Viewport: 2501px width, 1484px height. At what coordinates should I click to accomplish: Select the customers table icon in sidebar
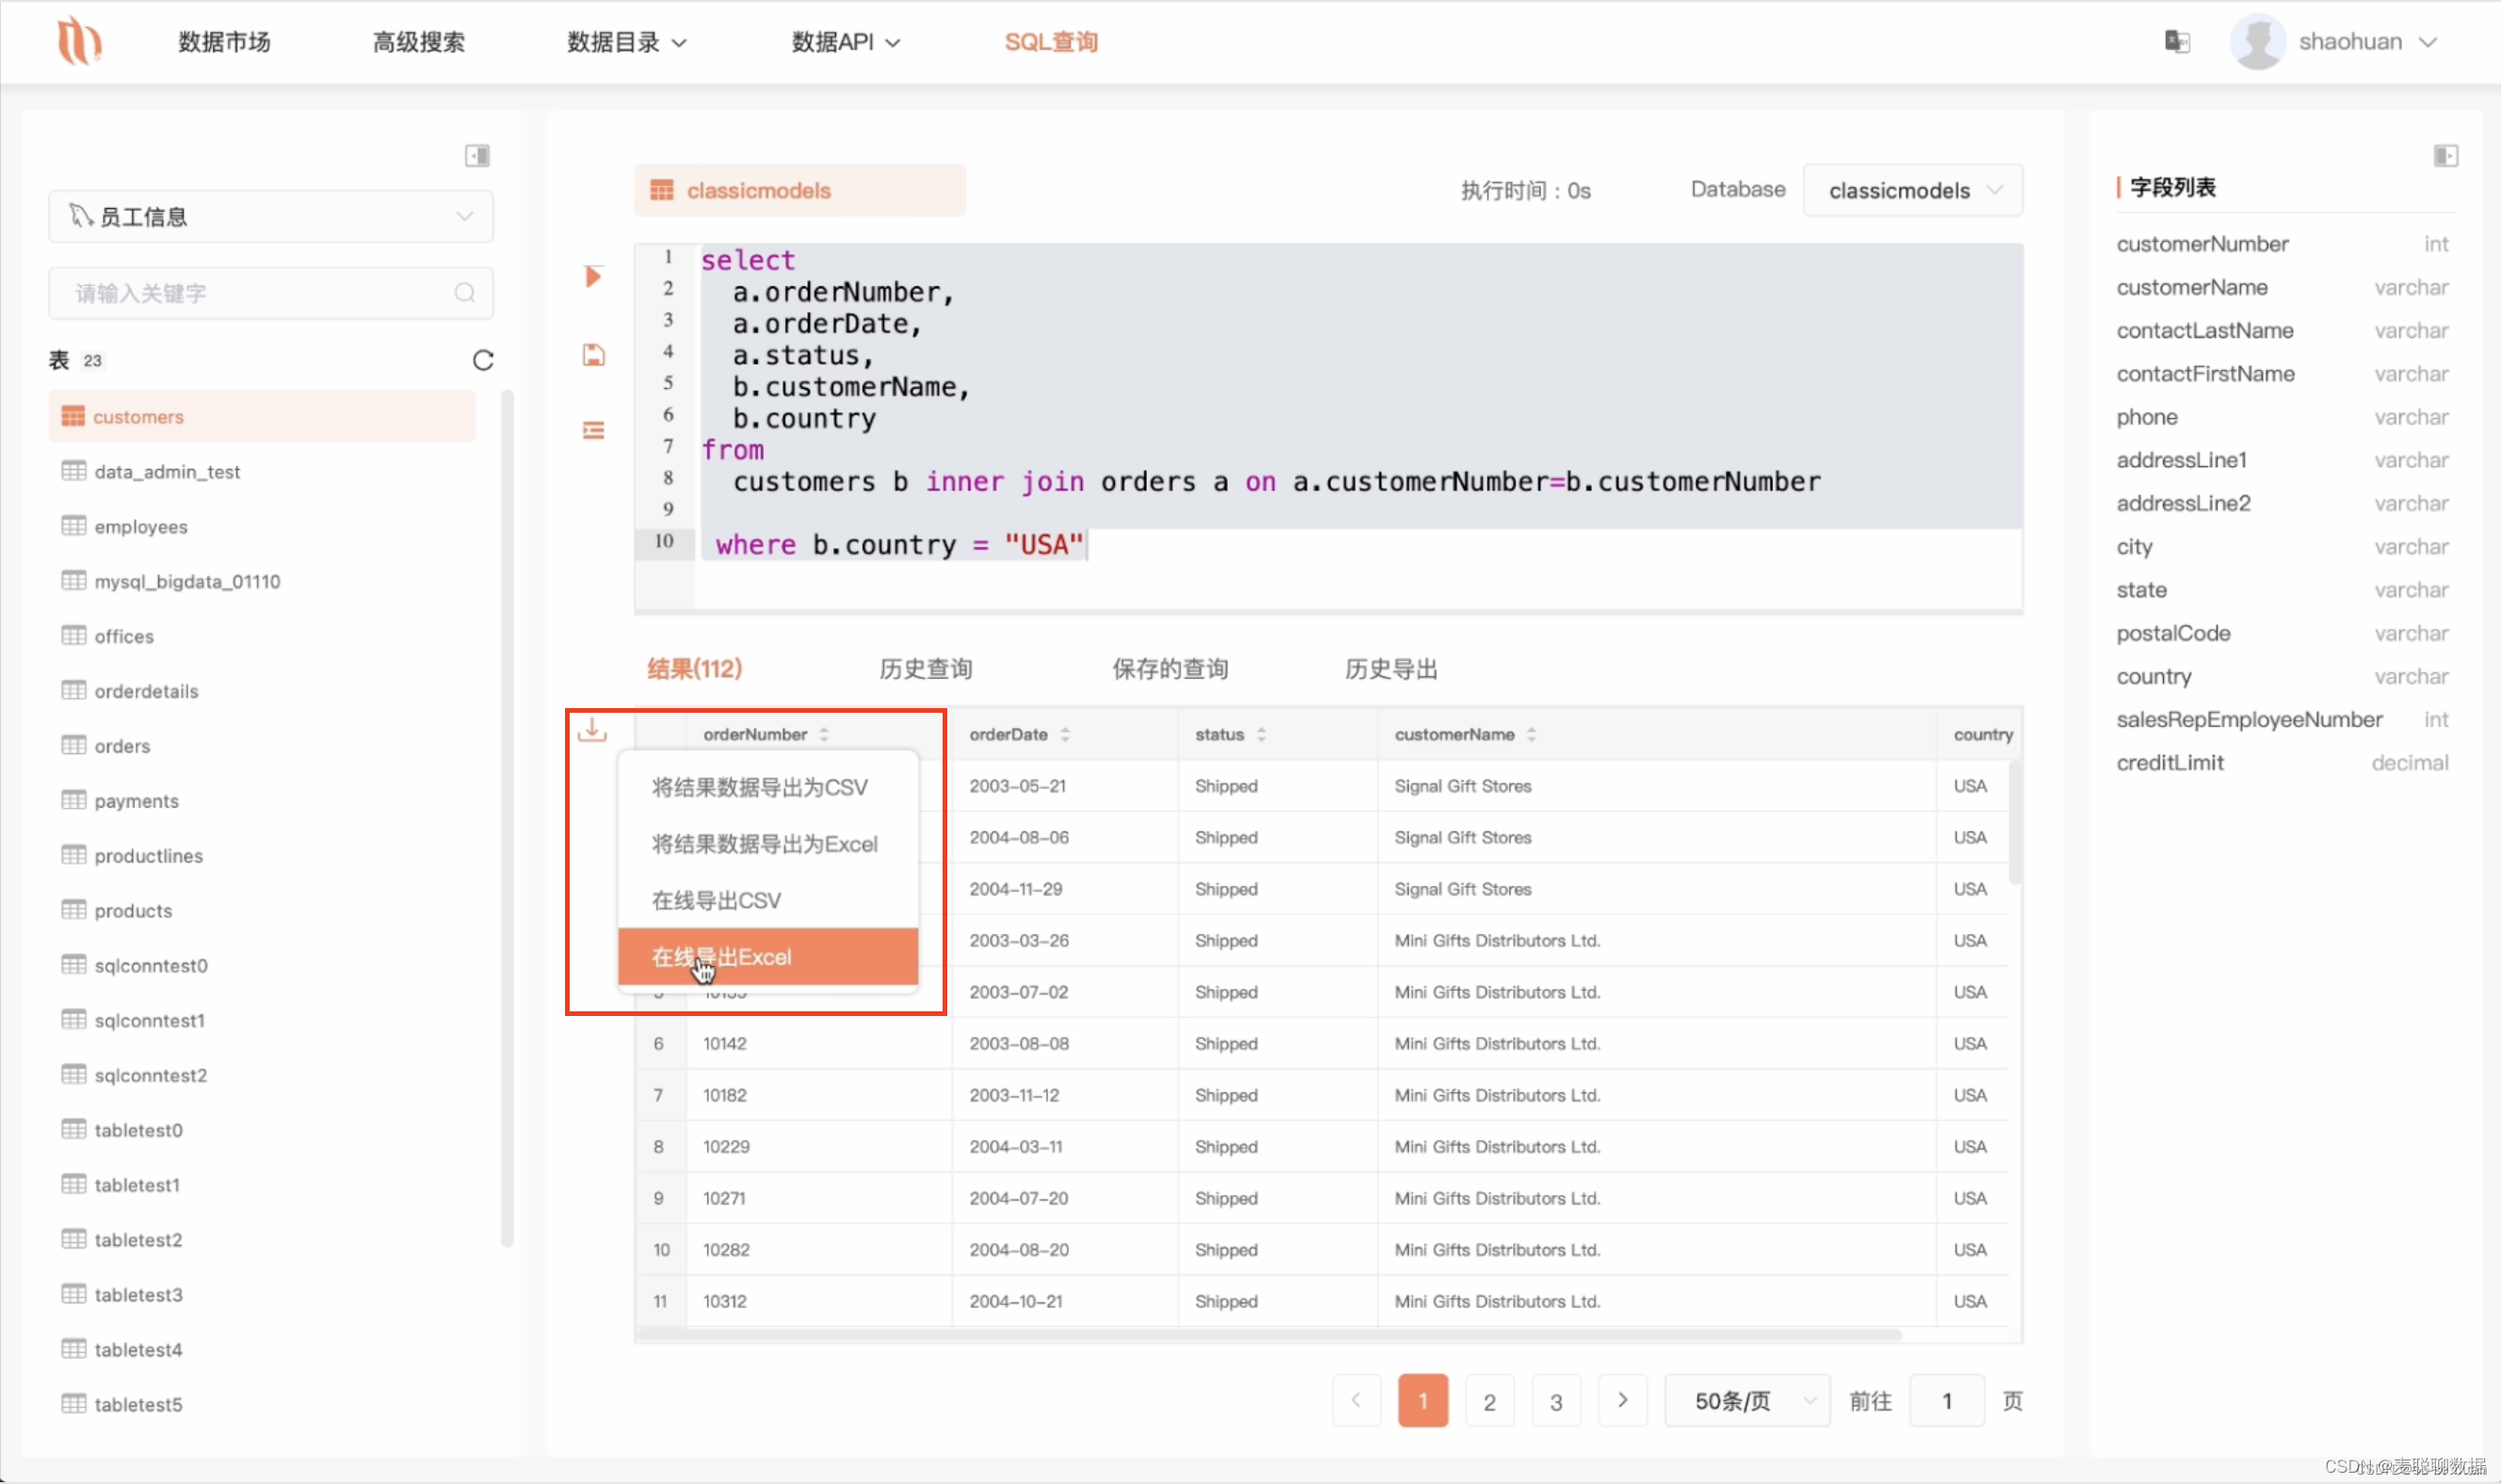pyautogui.click(x=73, y=416)
